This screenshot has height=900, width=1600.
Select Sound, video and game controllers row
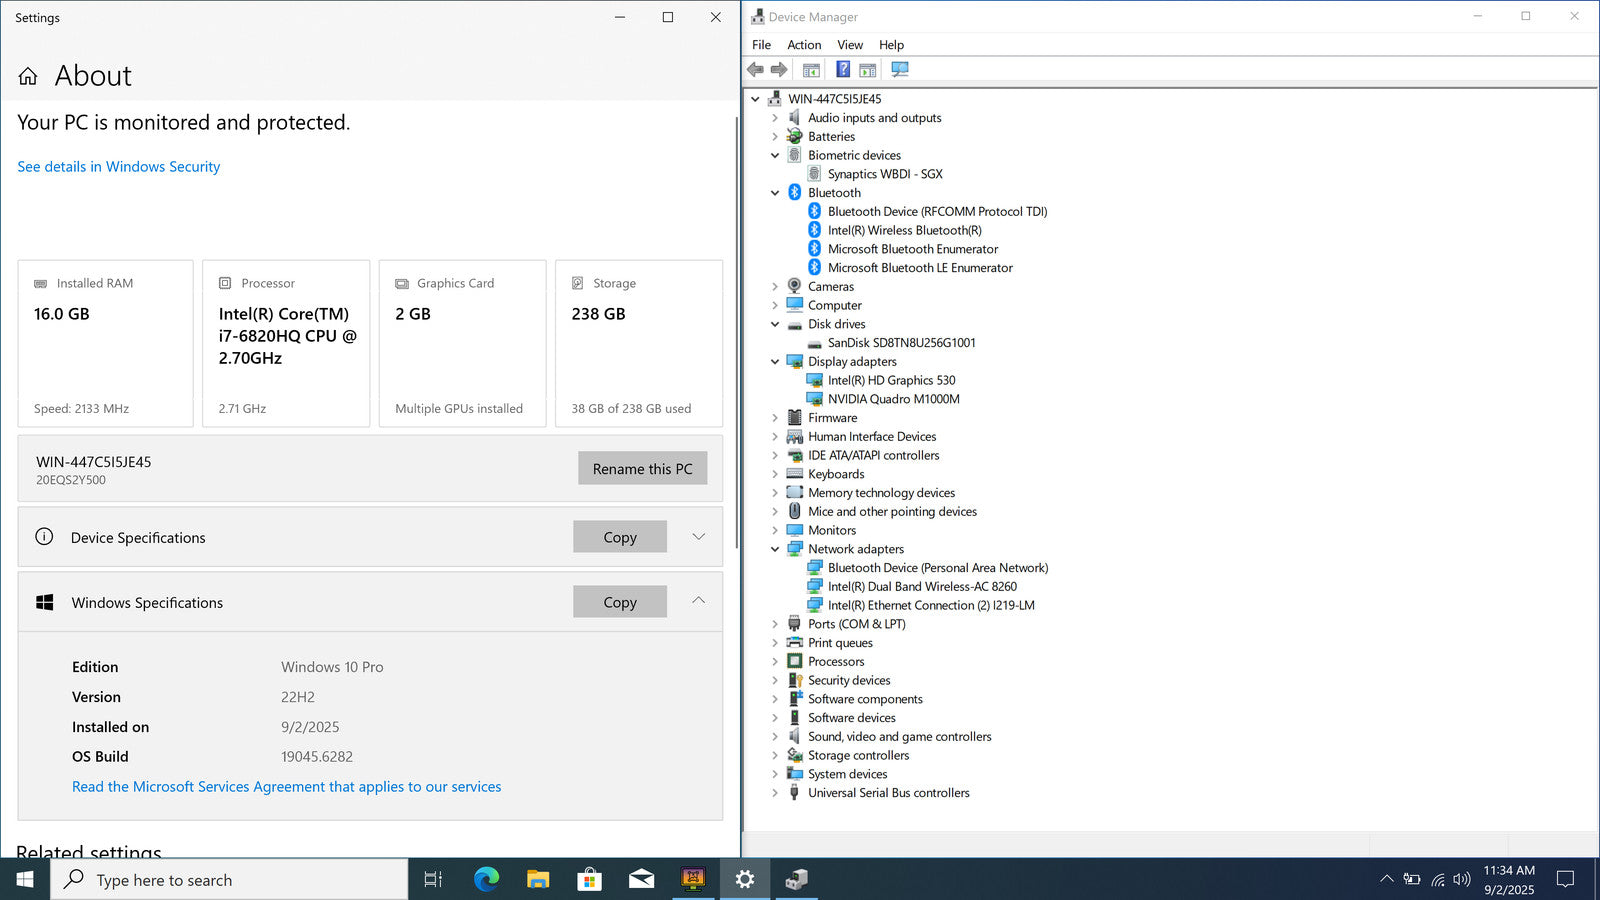click(899, 737)
